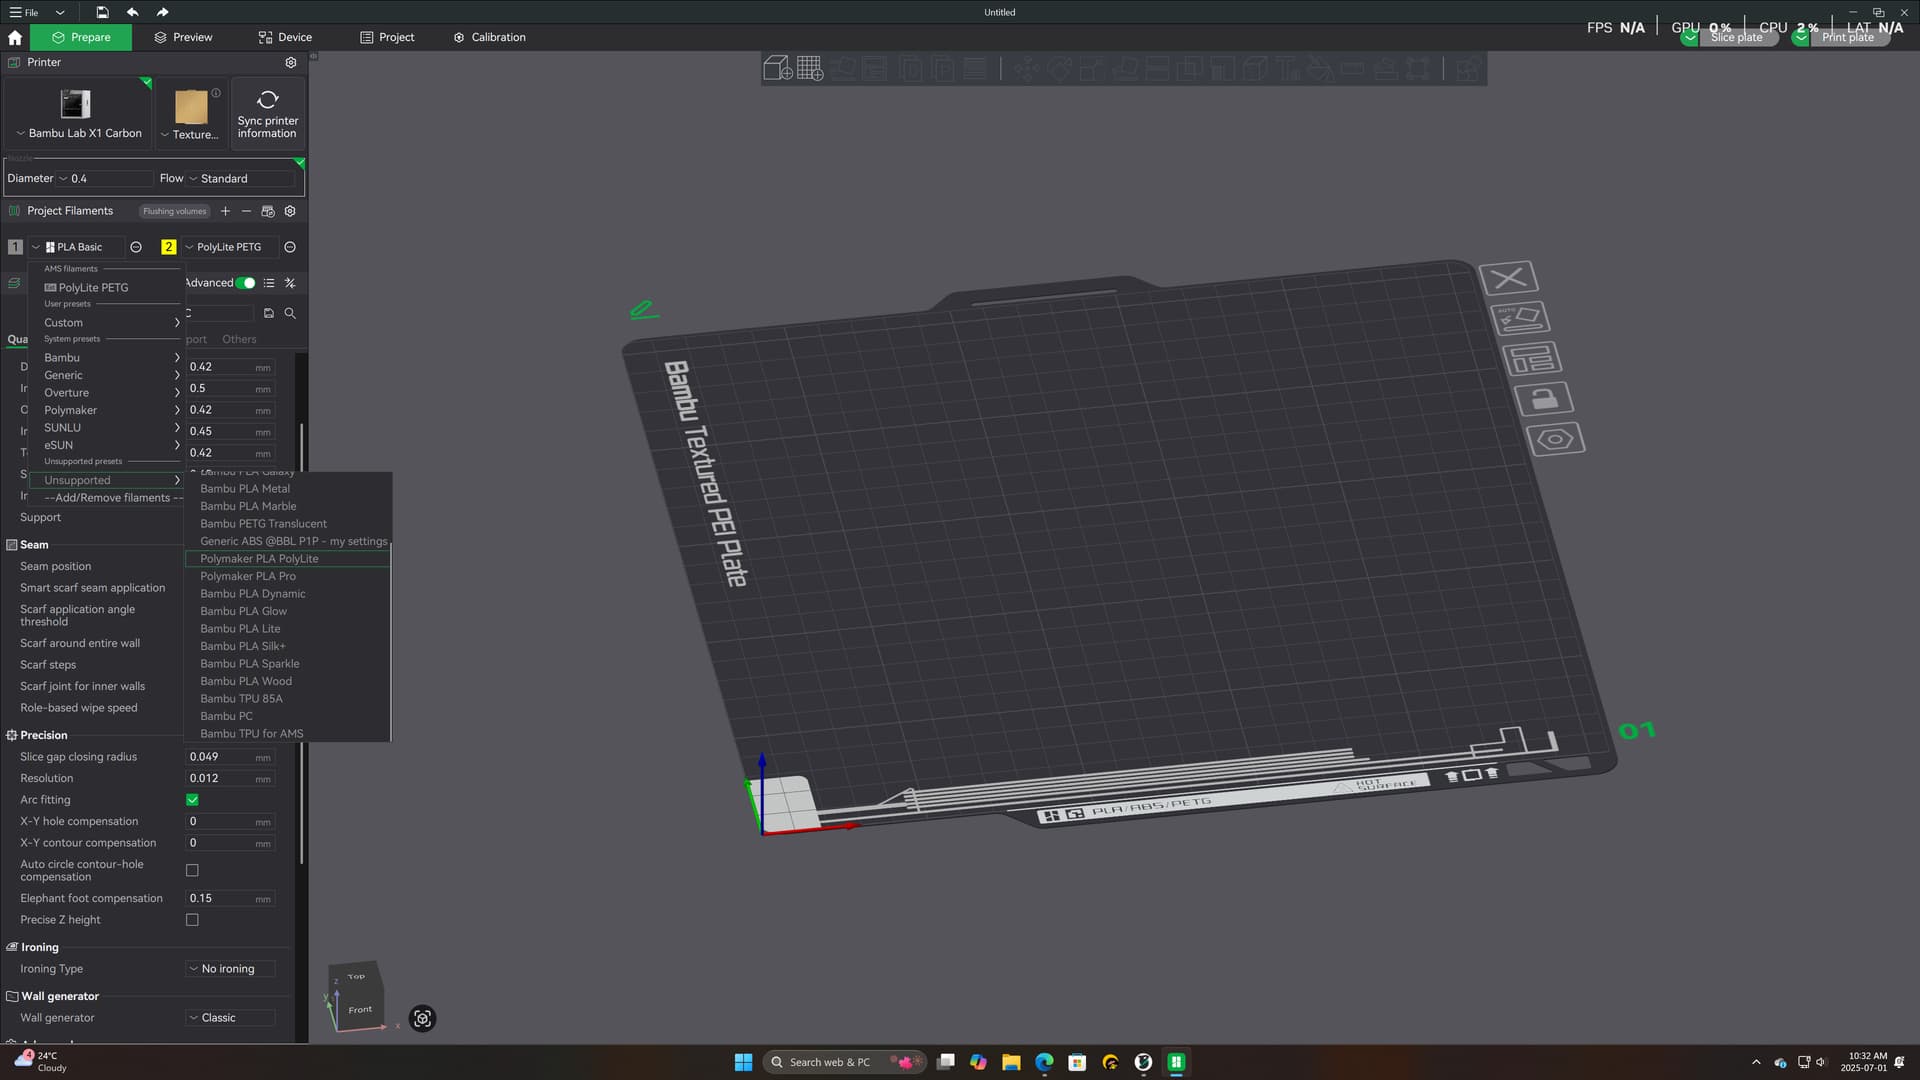This screenshot has width=1920, height=1080.
Task: Save the project with the disk icon
Action: [x=102, y=12]
